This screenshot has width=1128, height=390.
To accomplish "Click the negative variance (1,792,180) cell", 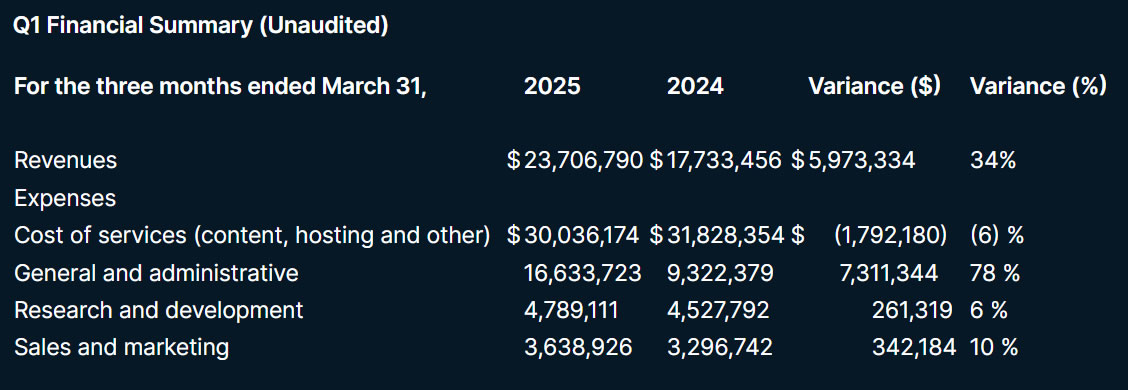I will (x=891, y=235).
